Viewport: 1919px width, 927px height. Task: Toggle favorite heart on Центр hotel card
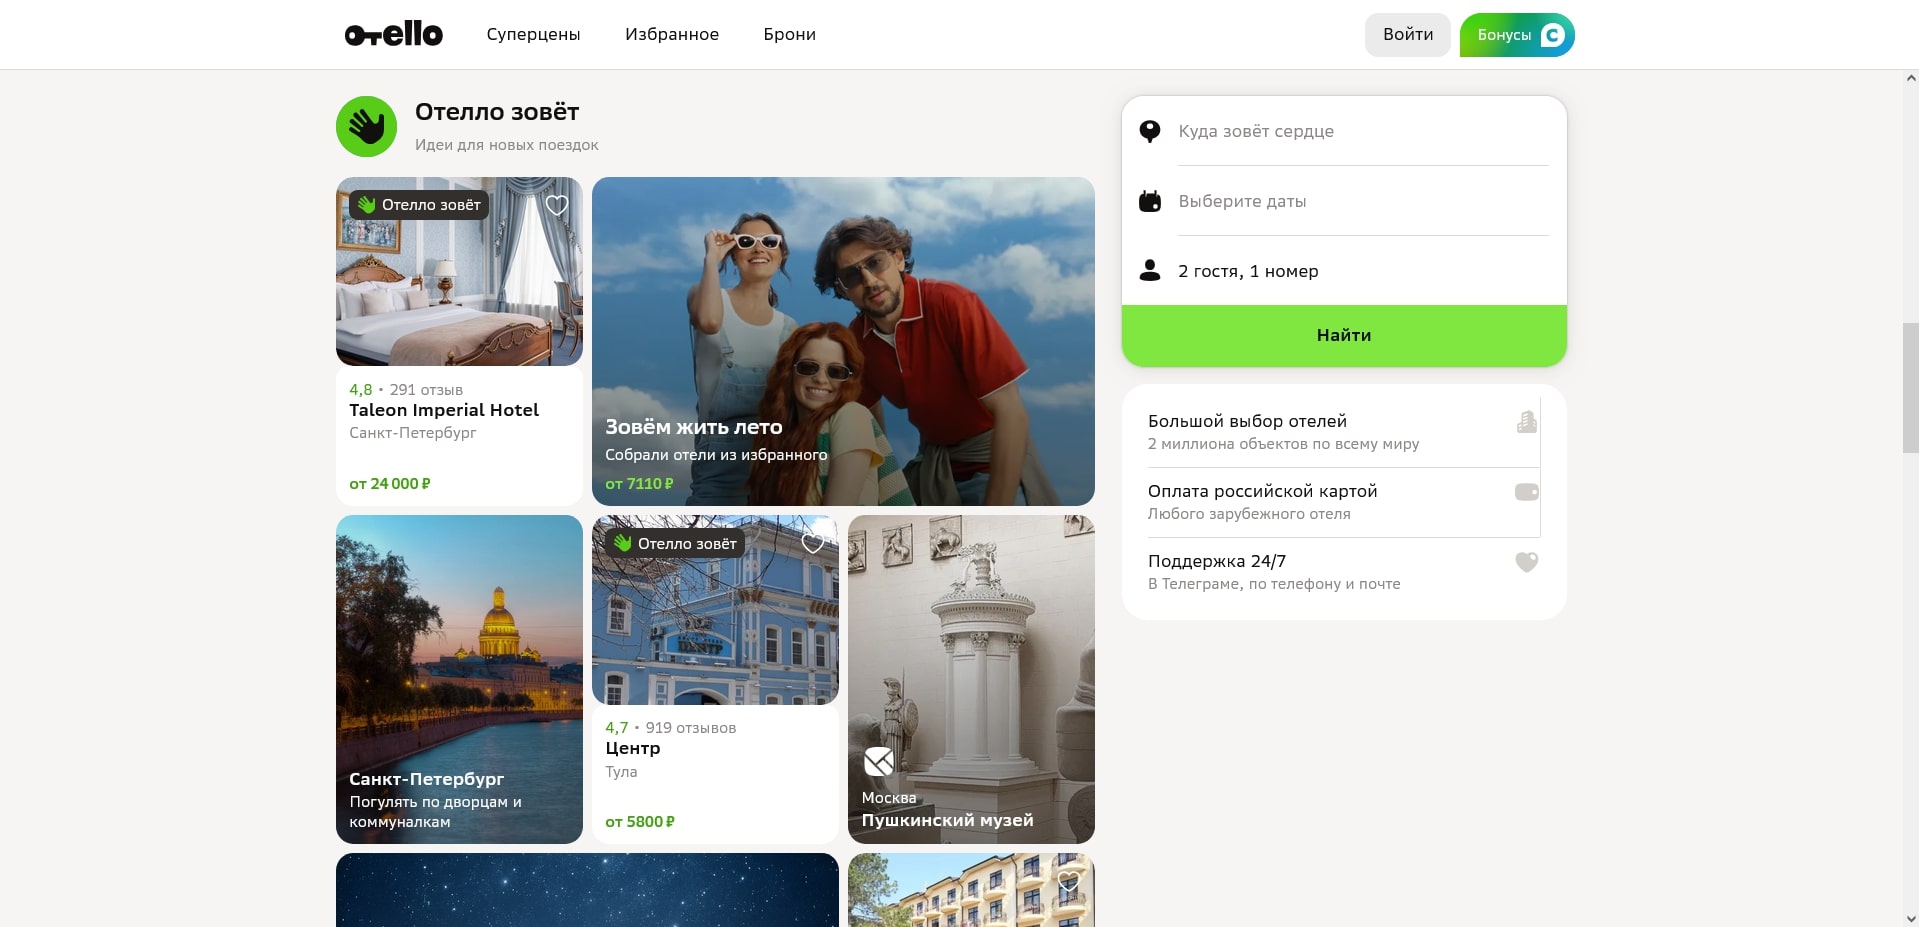pyautogui.click(x=813, y=543)
